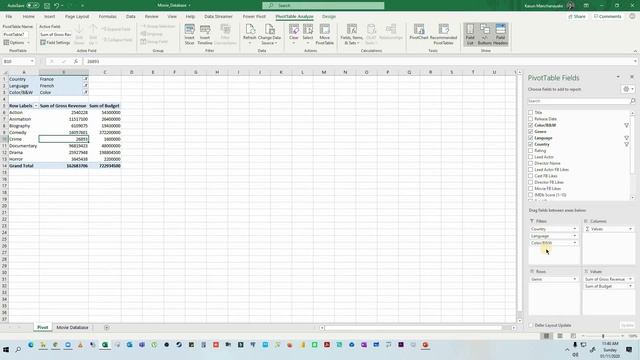Open Change Data Source
Viewport: 640px width, 360px height.
269,34
